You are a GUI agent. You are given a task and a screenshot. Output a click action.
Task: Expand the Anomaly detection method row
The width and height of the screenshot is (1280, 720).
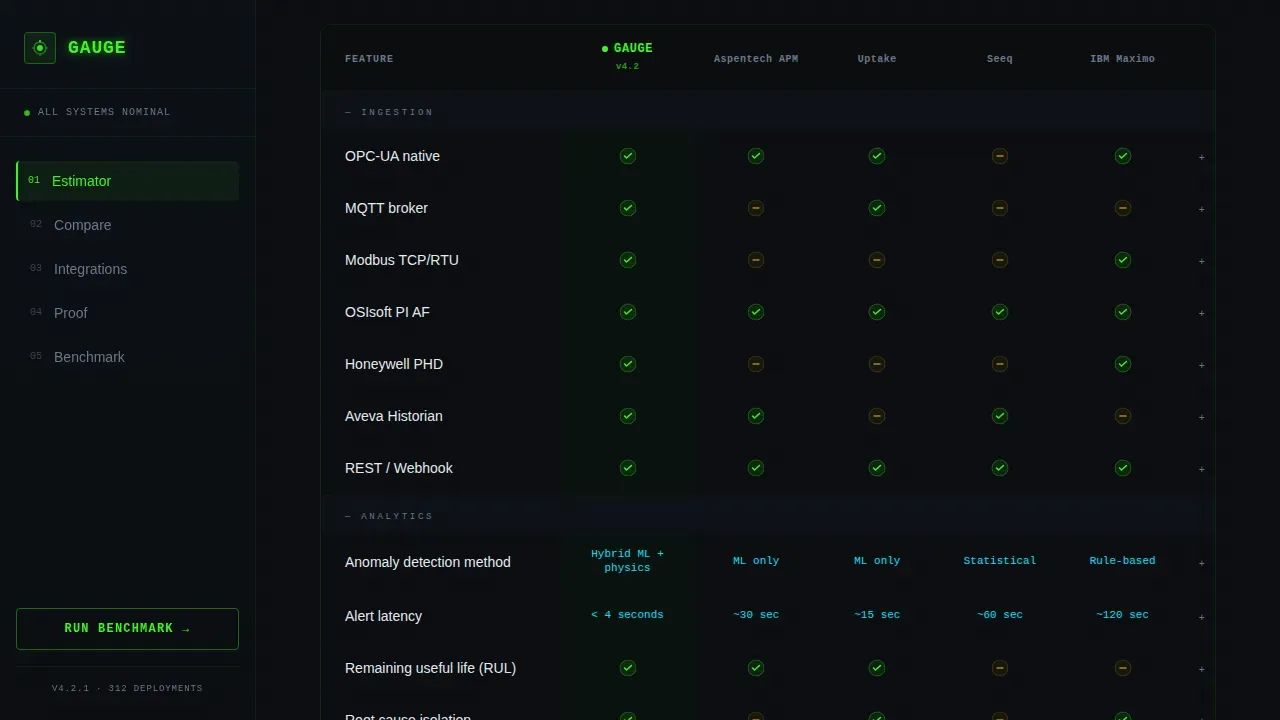coord(1201,563)
